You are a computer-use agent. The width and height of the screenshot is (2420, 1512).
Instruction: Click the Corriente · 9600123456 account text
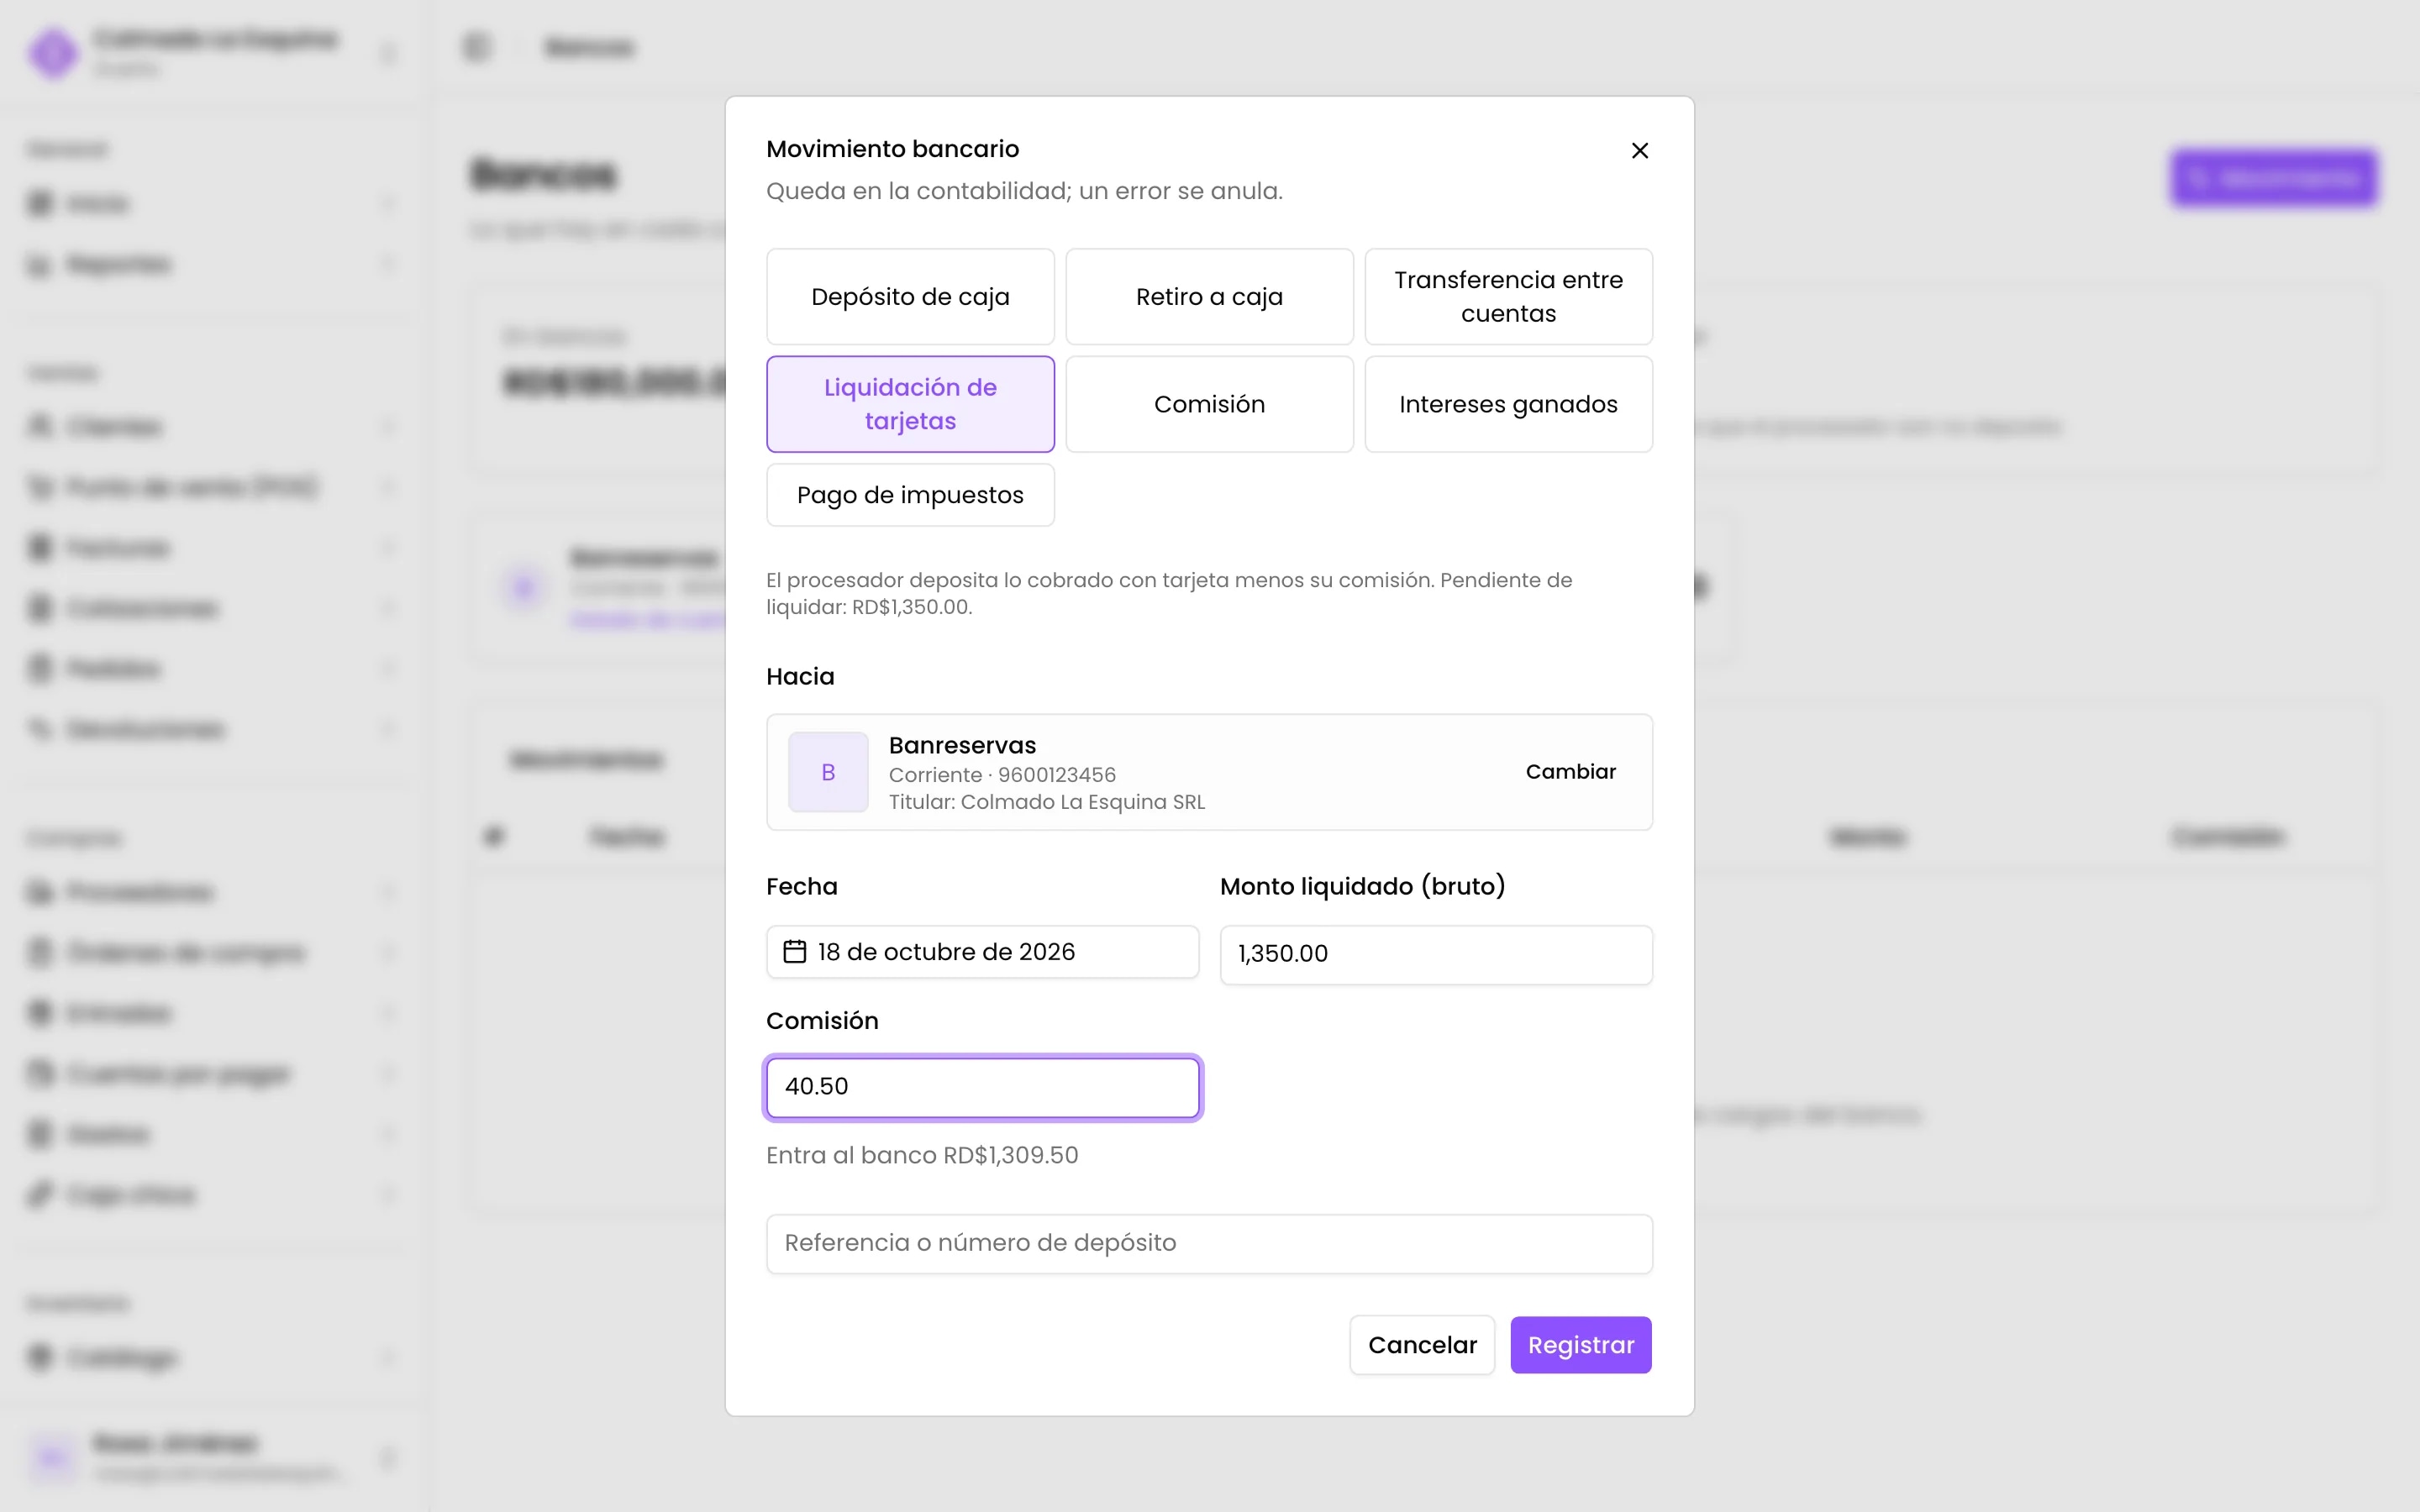pyautogui.click(x=1001, y=775)
